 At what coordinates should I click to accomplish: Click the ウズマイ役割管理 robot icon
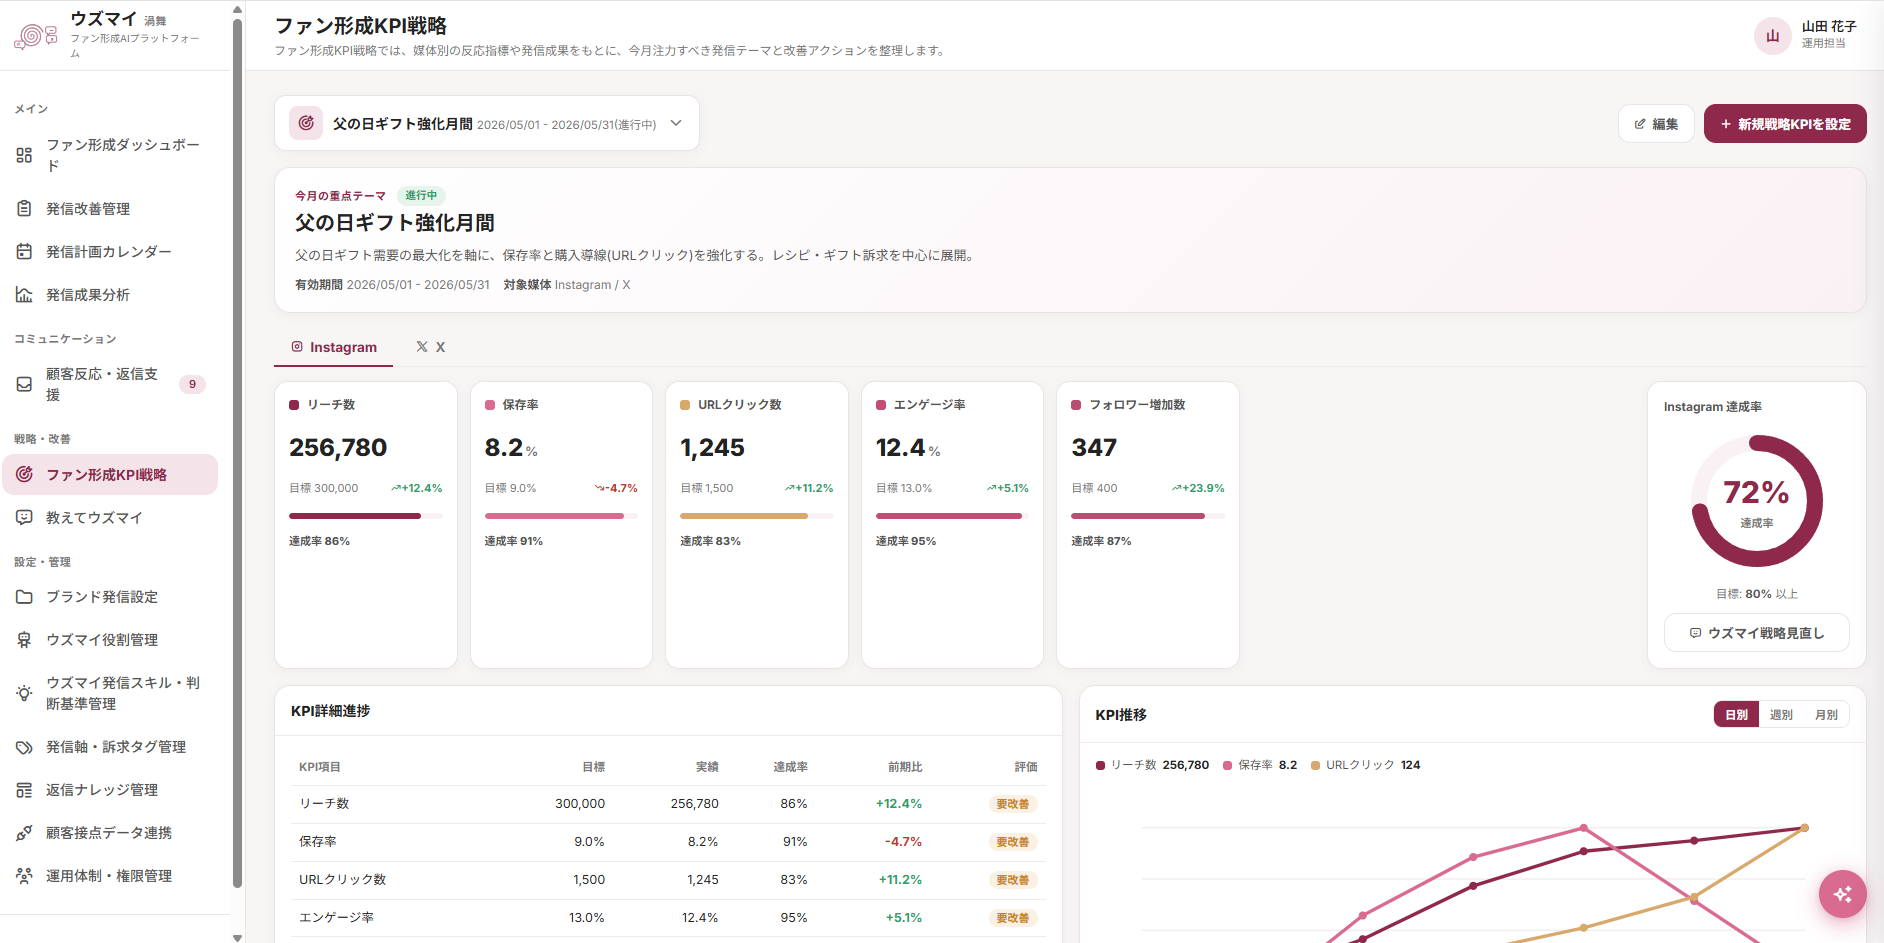24,639
